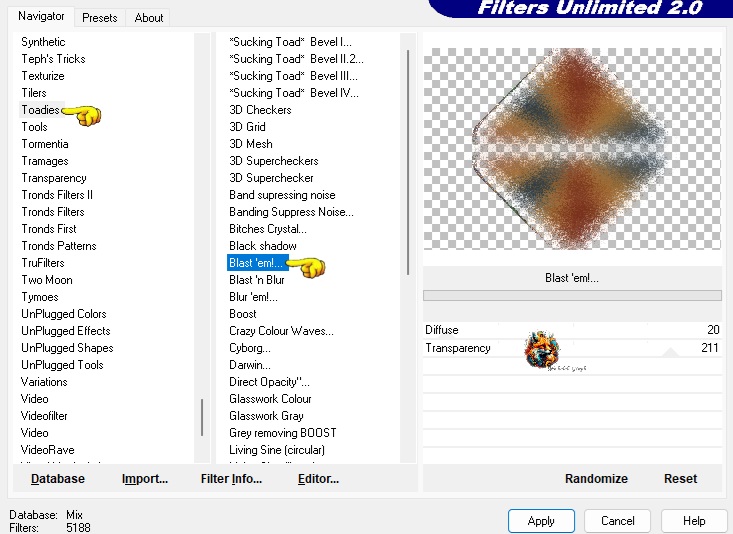Select the Navigator tab
Screen dimensions: 733x534
[x=41, y=16]
